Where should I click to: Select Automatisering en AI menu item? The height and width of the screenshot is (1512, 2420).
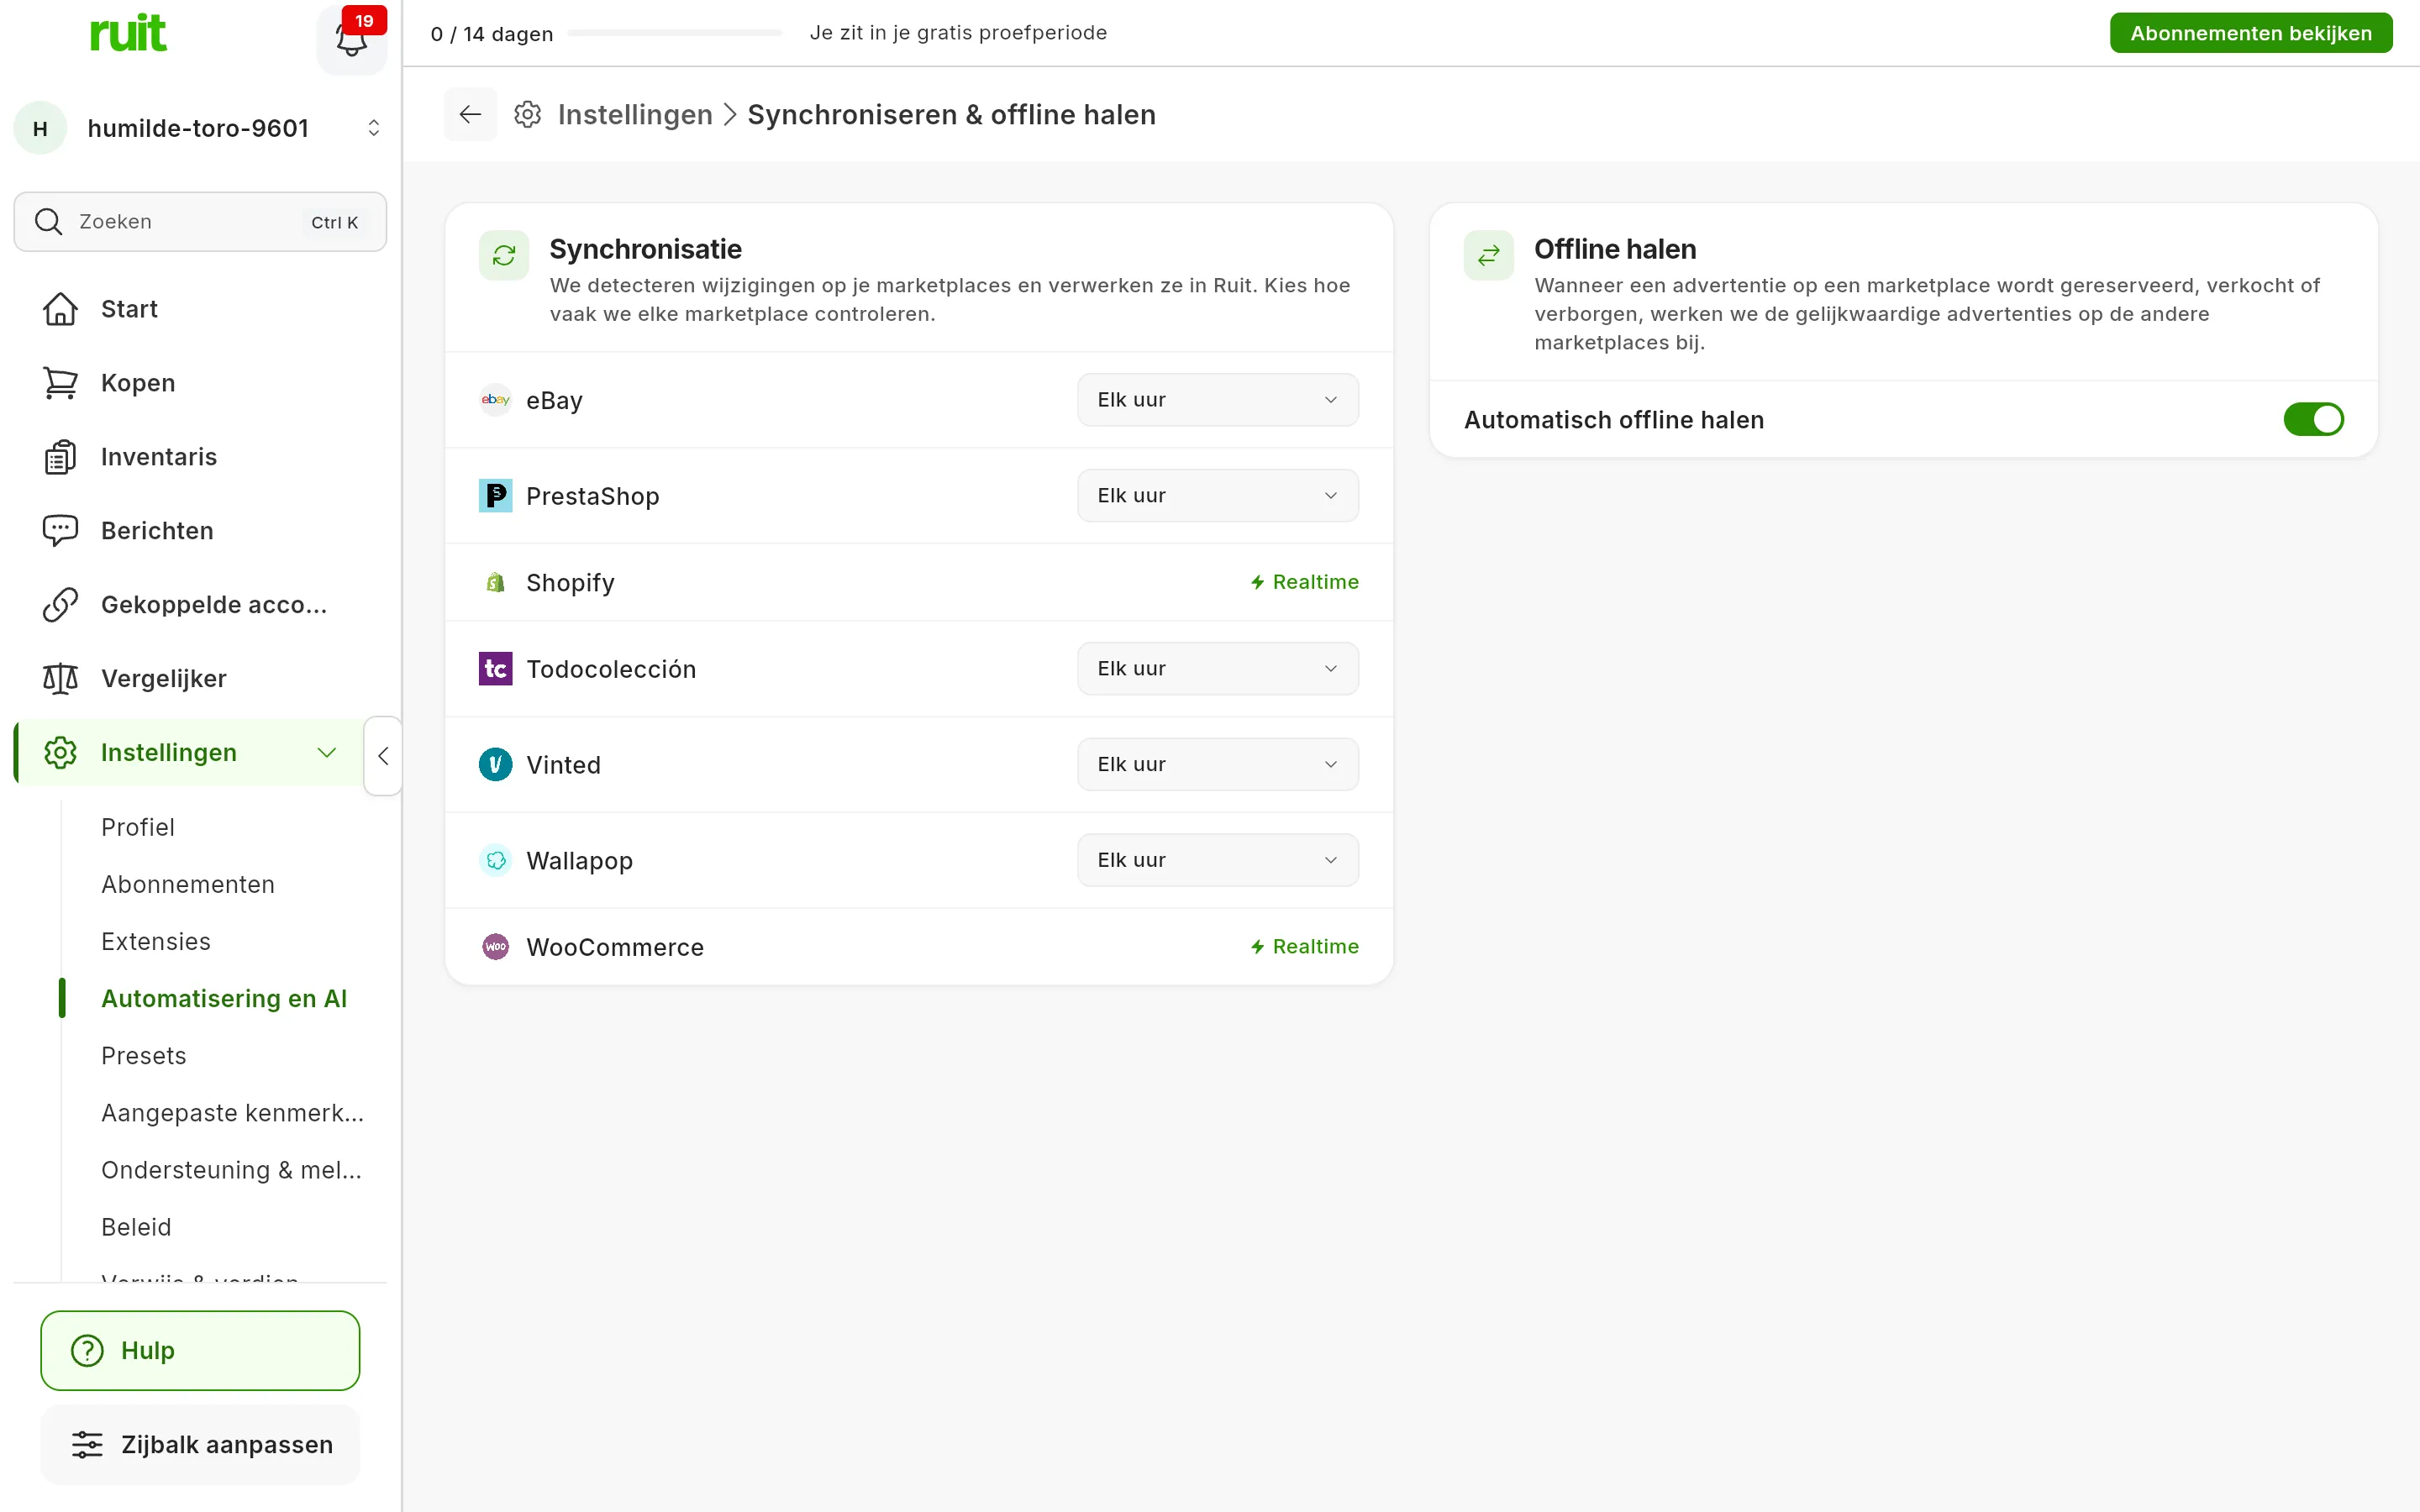point(224,998)
